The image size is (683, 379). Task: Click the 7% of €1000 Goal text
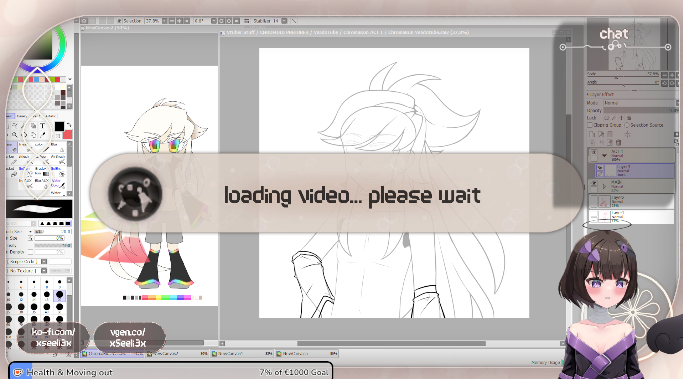click(294, 372)
